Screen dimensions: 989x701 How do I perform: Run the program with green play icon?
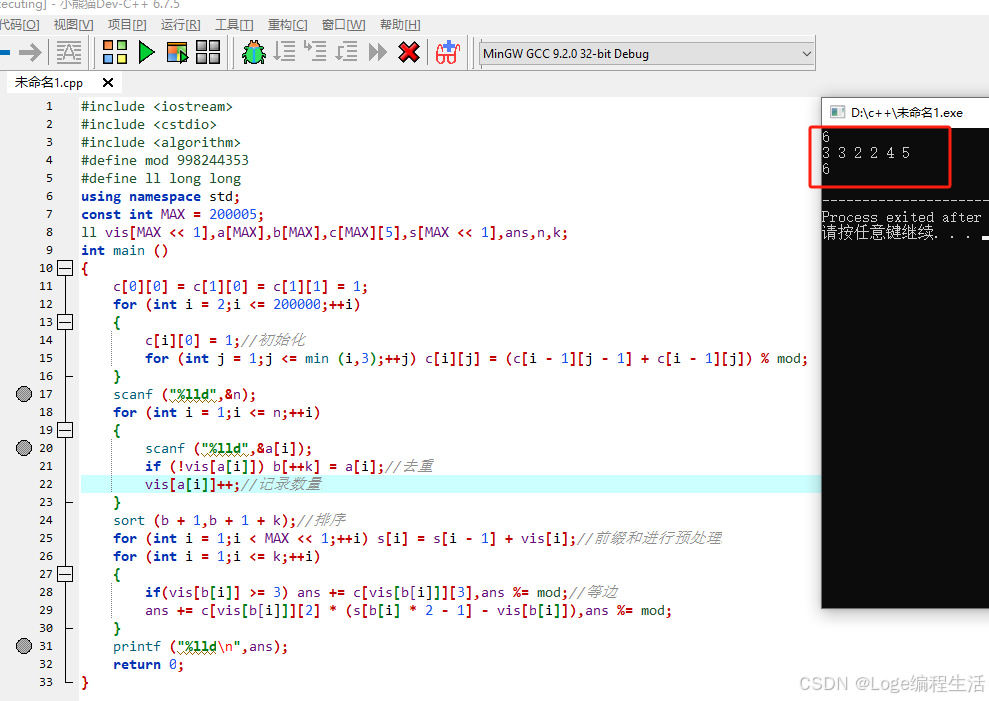[x=146, y=52]
